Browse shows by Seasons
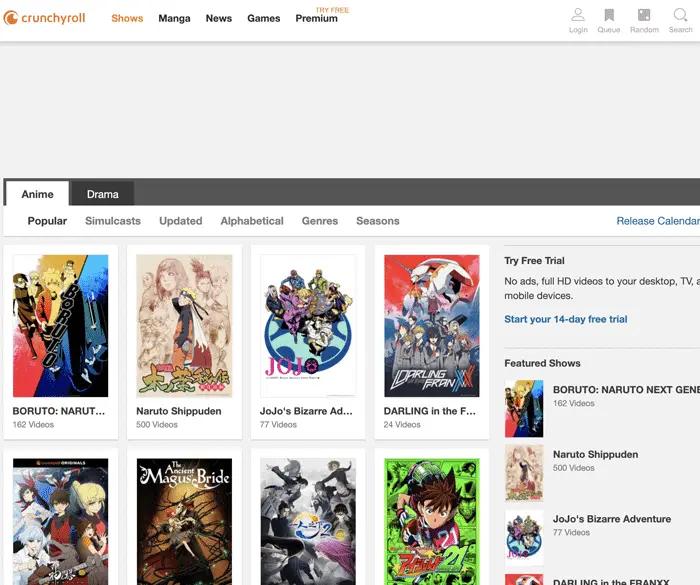 tap(378, 221)
